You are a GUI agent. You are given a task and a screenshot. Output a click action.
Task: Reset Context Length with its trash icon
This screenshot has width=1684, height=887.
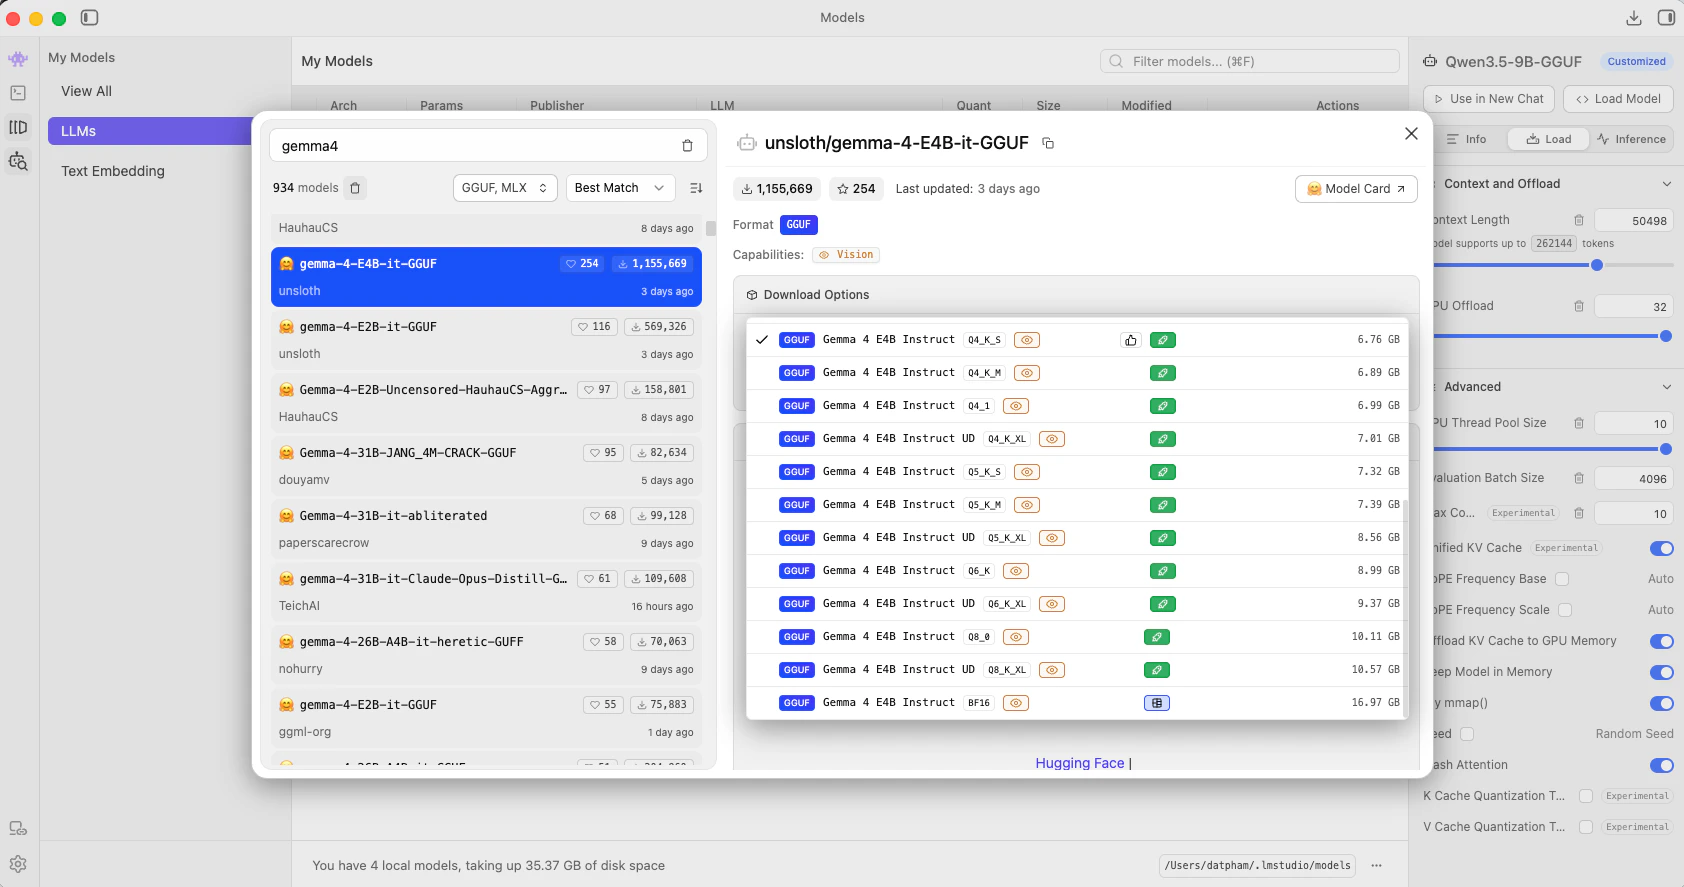1579,221
